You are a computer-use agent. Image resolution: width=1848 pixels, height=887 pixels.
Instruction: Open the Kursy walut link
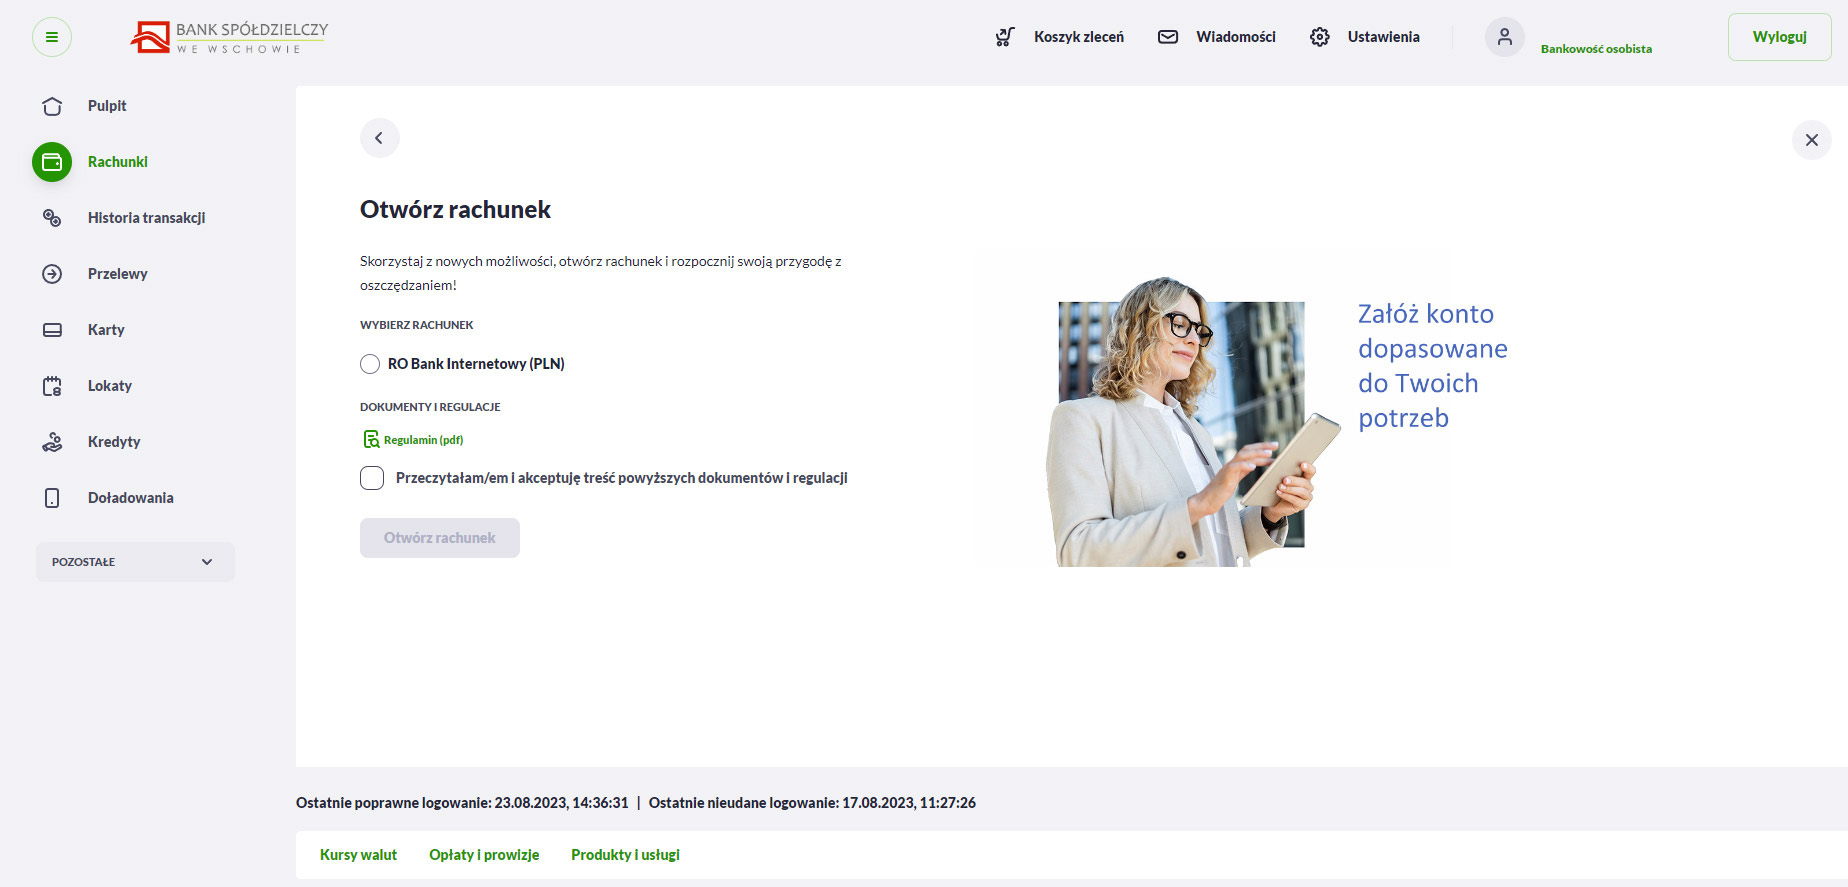(358, 855)
